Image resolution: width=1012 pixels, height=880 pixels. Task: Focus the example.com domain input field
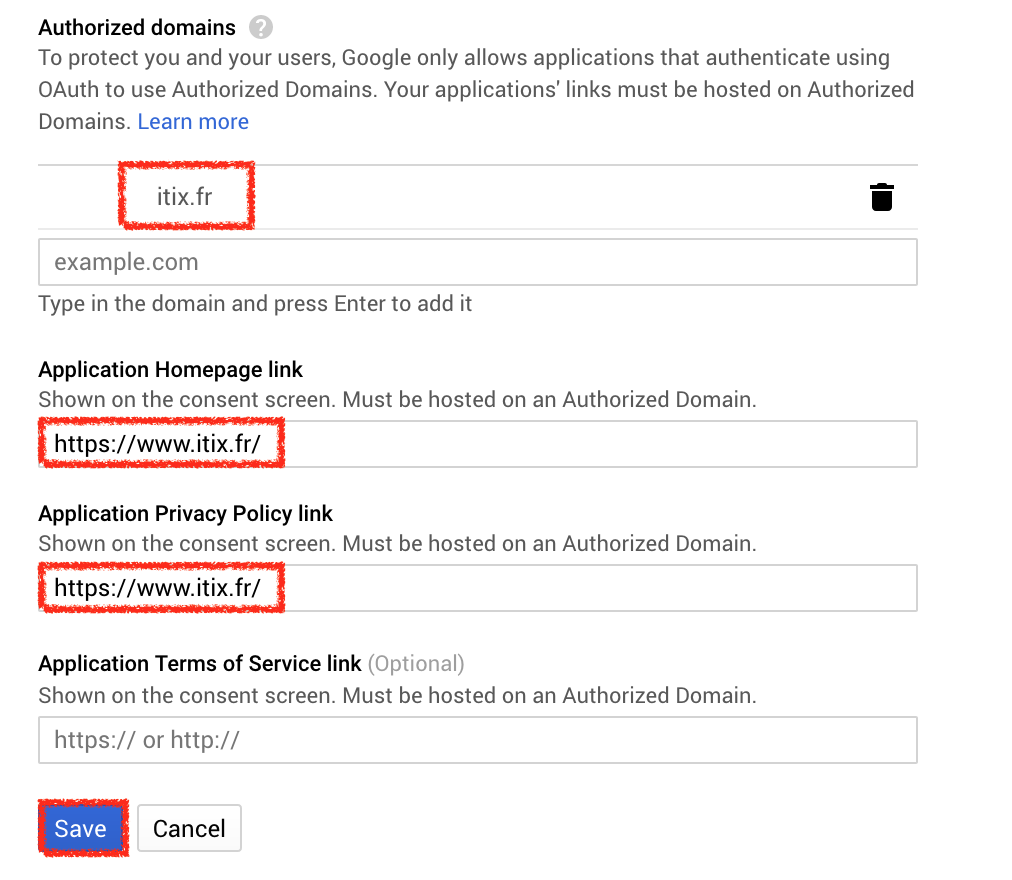click(477, 262)
